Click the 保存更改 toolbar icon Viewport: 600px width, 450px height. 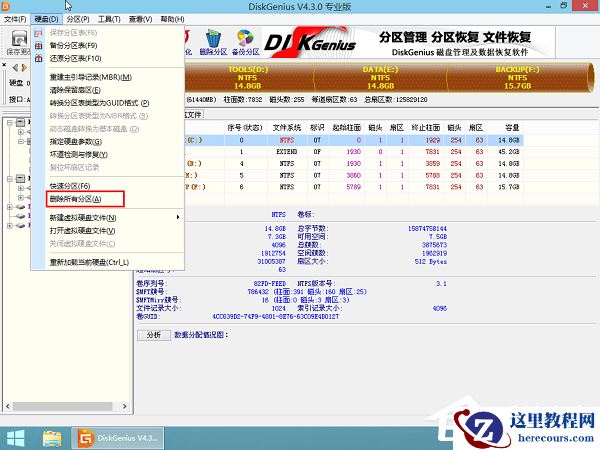[x=18, y=42]
